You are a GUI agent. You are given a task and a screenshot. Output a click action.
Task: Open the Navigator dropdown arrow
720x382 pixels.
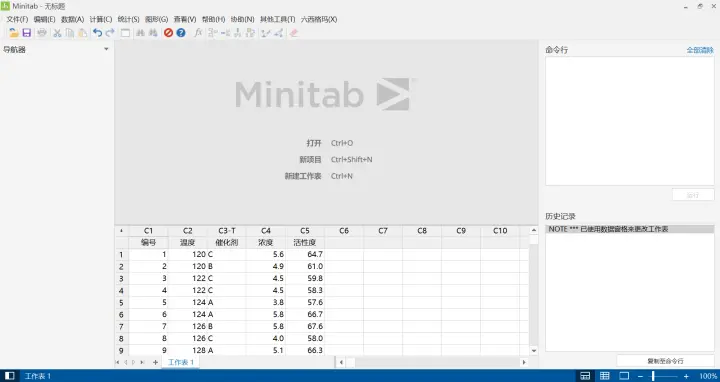(x=106, y=49)
